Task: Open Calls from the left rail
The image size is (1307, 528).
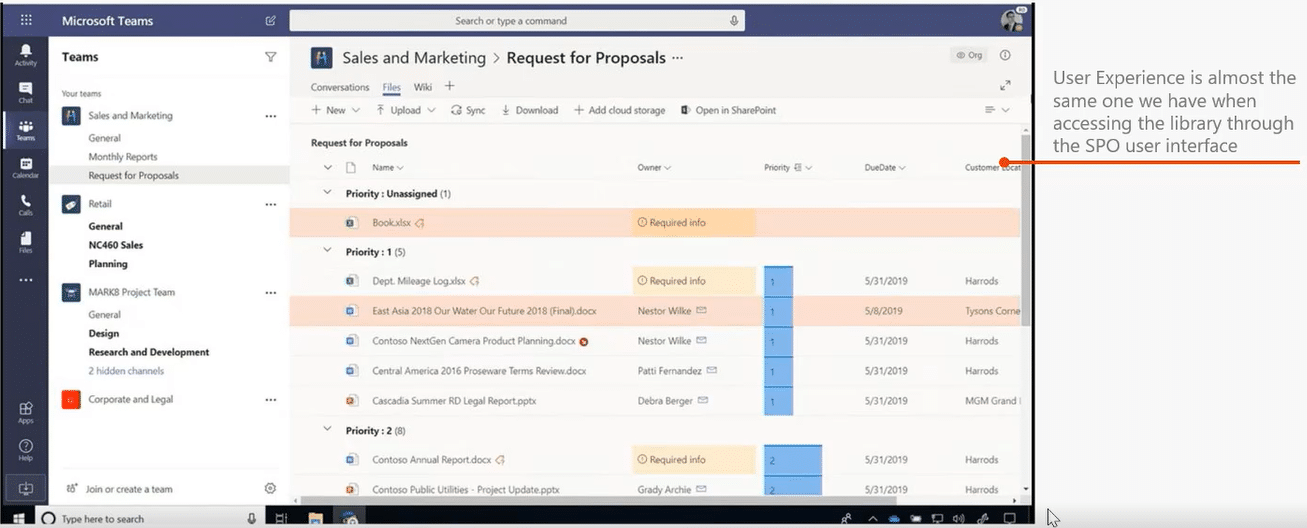Action: (25, 205)
